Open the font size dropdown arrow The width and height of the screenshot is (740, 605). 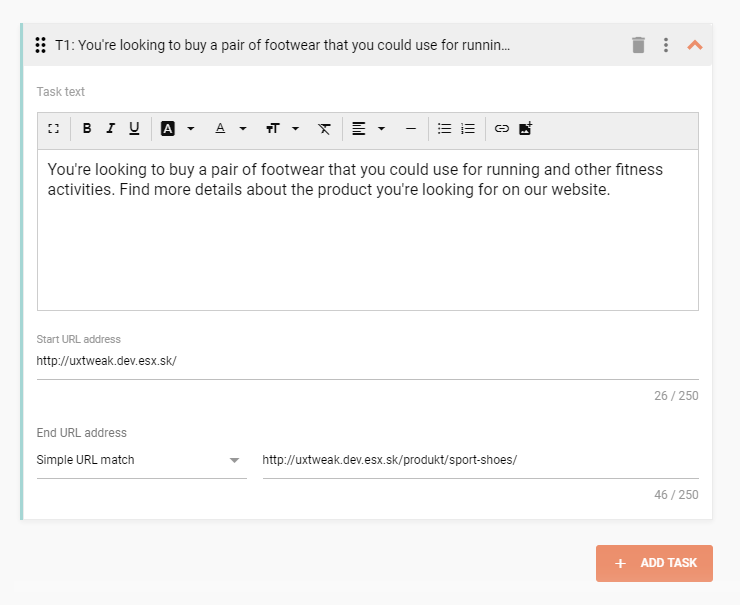tap(295, 128)
